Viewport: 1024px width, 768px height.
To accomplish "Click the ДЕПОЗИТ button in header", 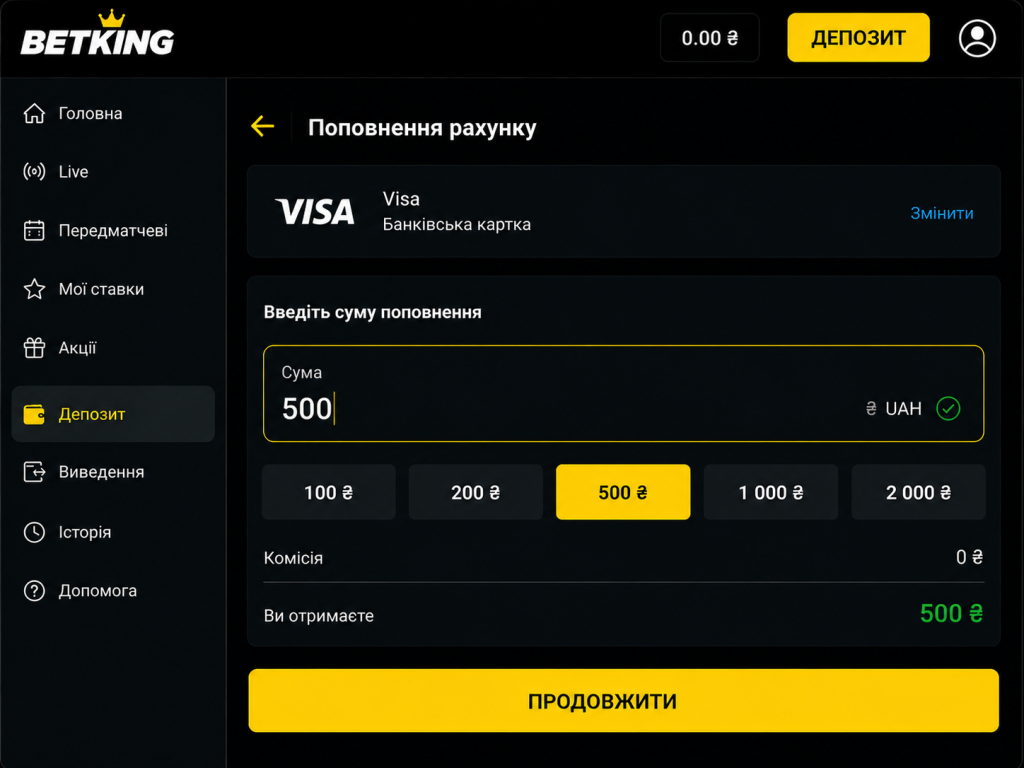I will [858, 38].
